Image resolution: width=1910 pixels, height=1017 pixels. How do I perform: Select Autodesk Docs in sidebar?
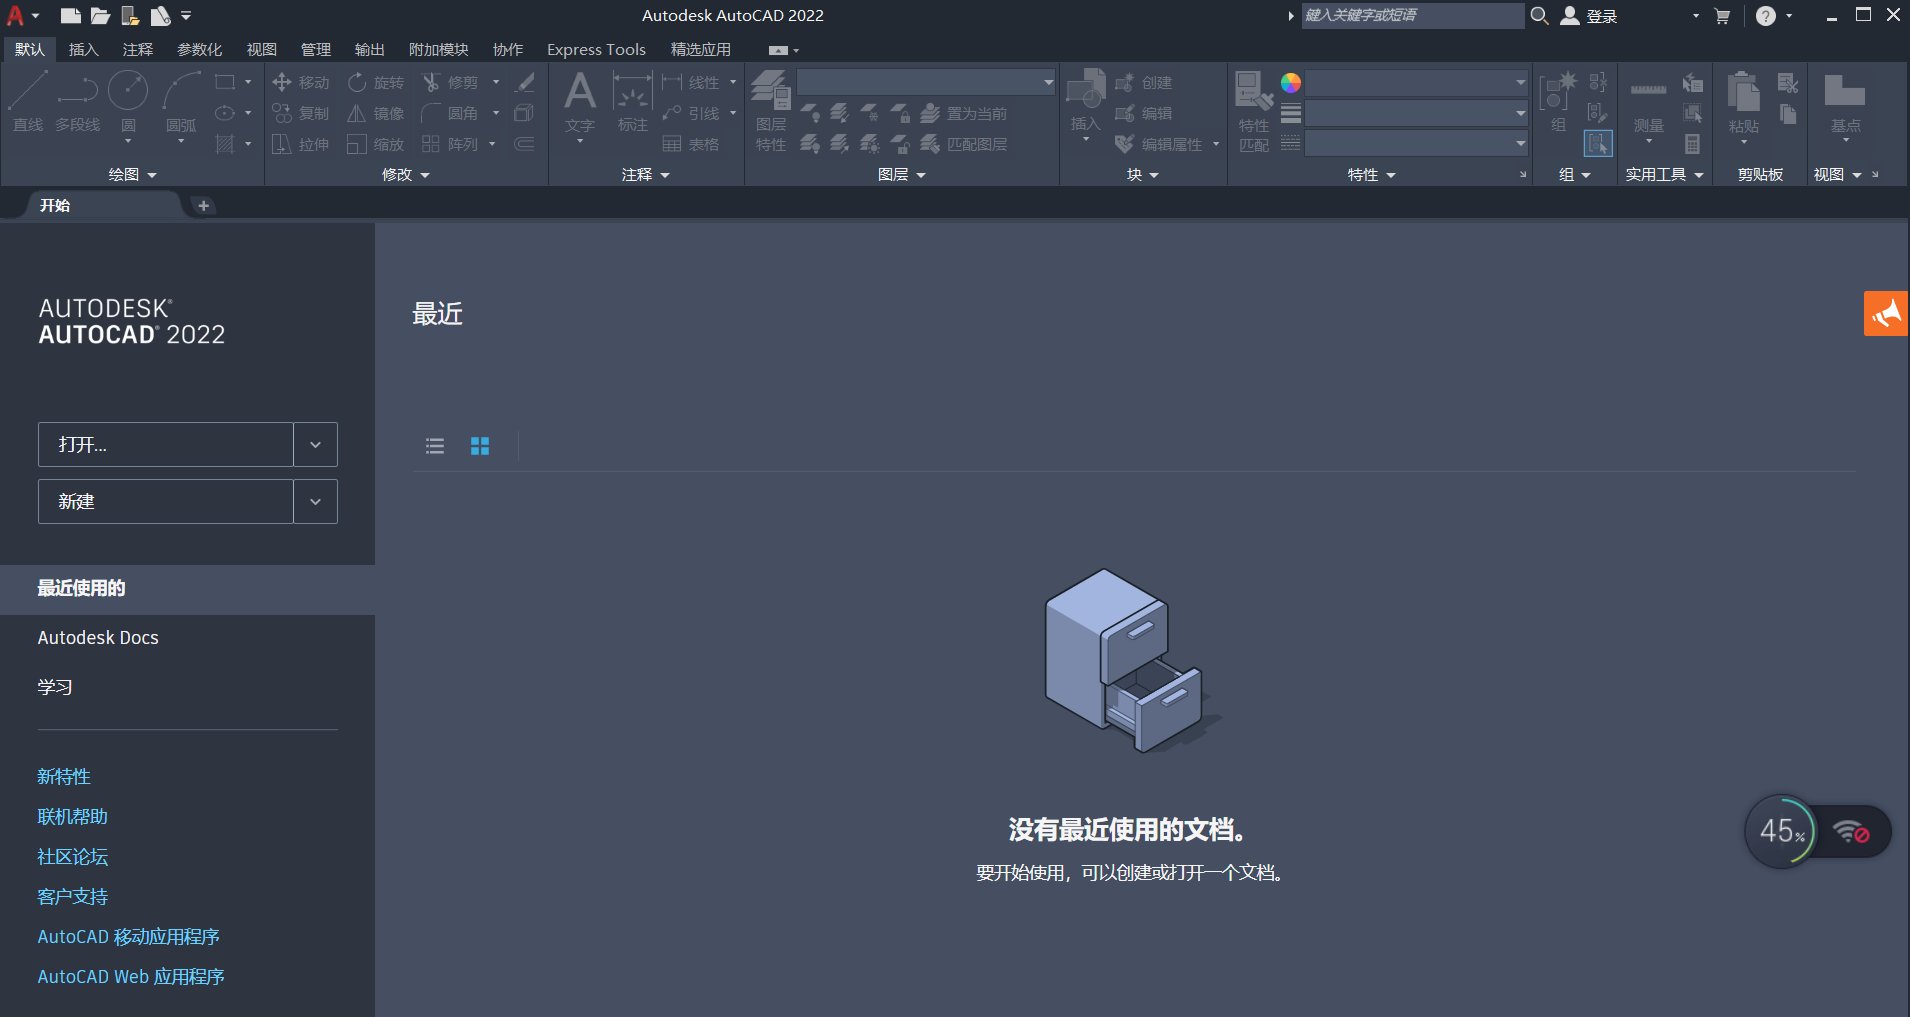(98, 638)
